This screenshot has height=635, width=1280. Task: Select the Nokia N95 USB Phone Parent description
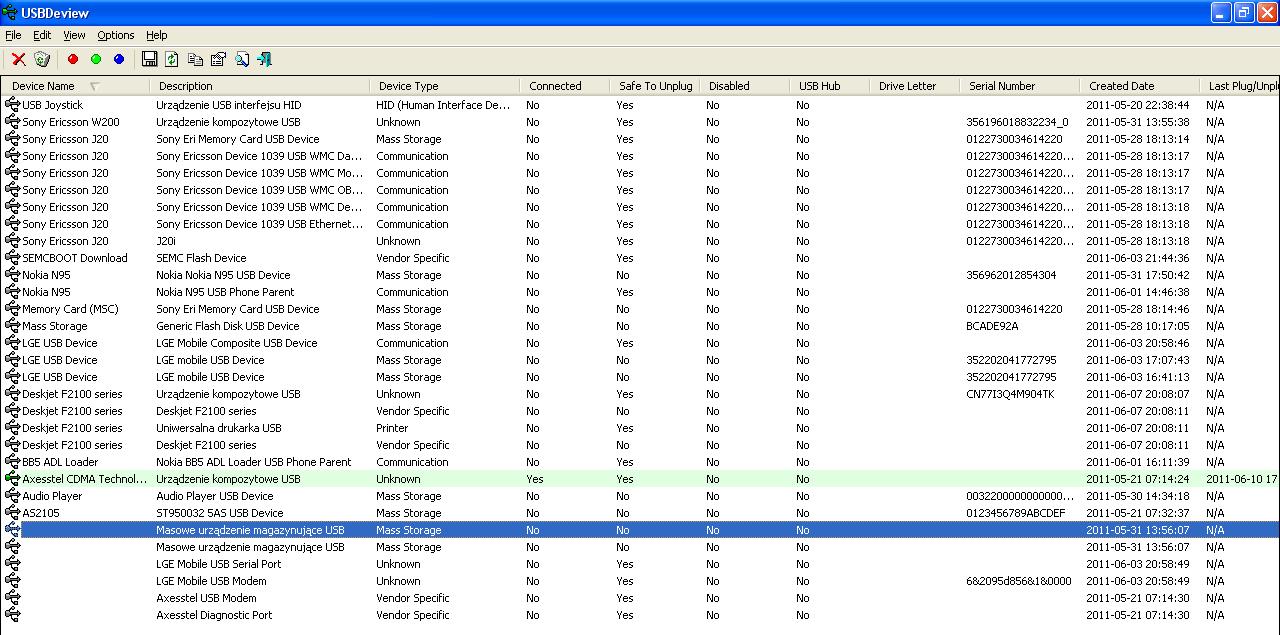click(225, 292)
